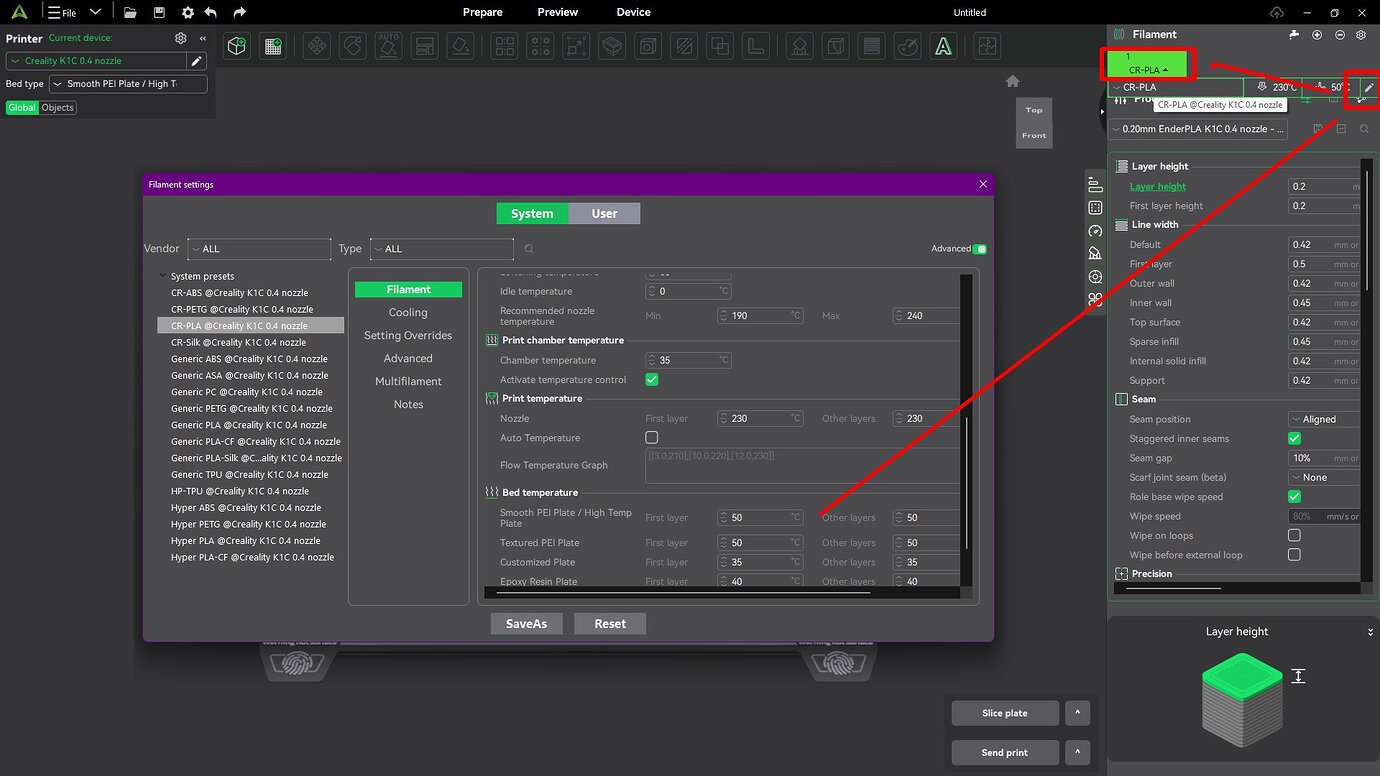The height and width of the screenshot is (776, 1380).
Task: Click the Add model icon
Action: 236,45
